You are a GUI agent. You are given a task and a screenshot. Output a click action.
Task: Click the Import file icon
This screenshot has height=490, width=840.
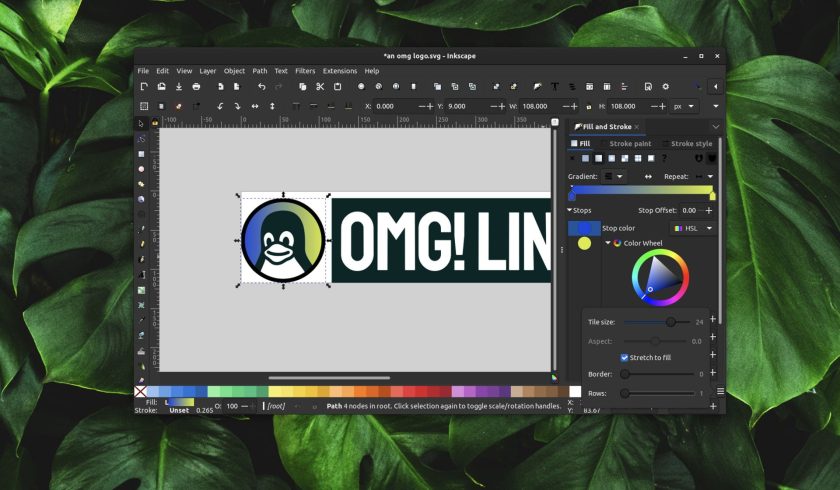[220, 86]
